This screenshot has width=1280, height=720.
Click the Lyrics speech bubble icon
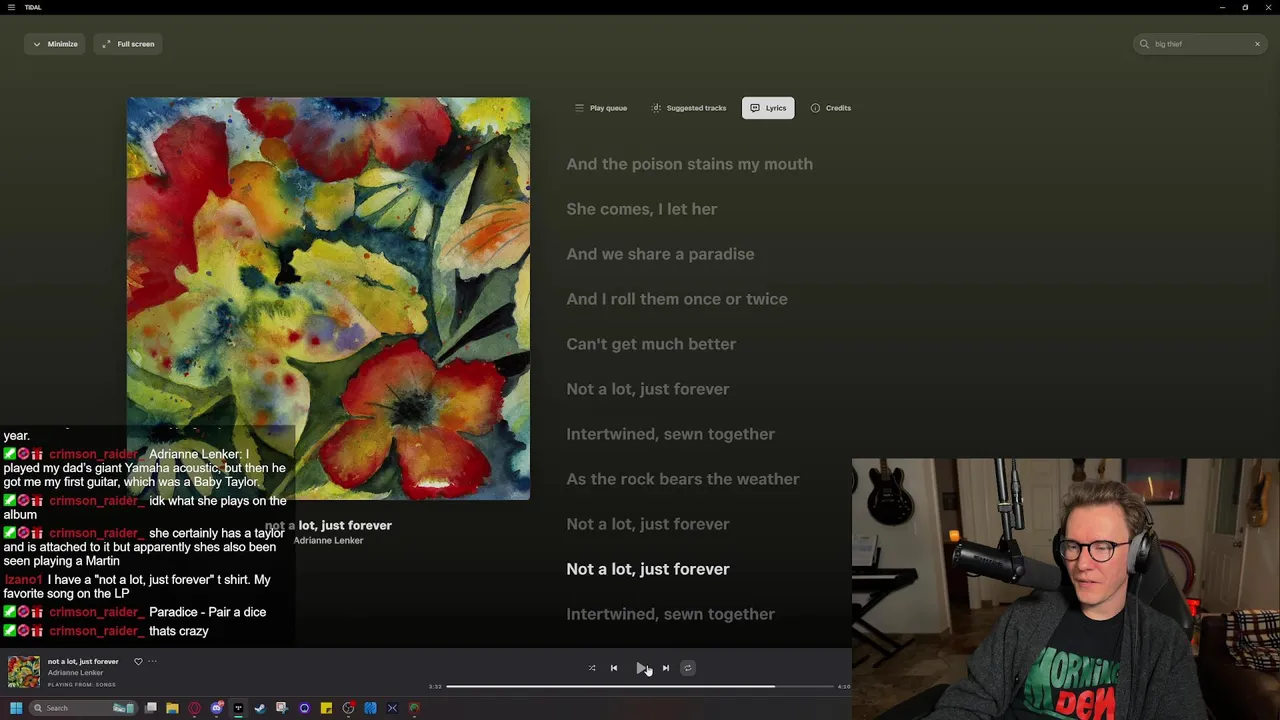755,108
